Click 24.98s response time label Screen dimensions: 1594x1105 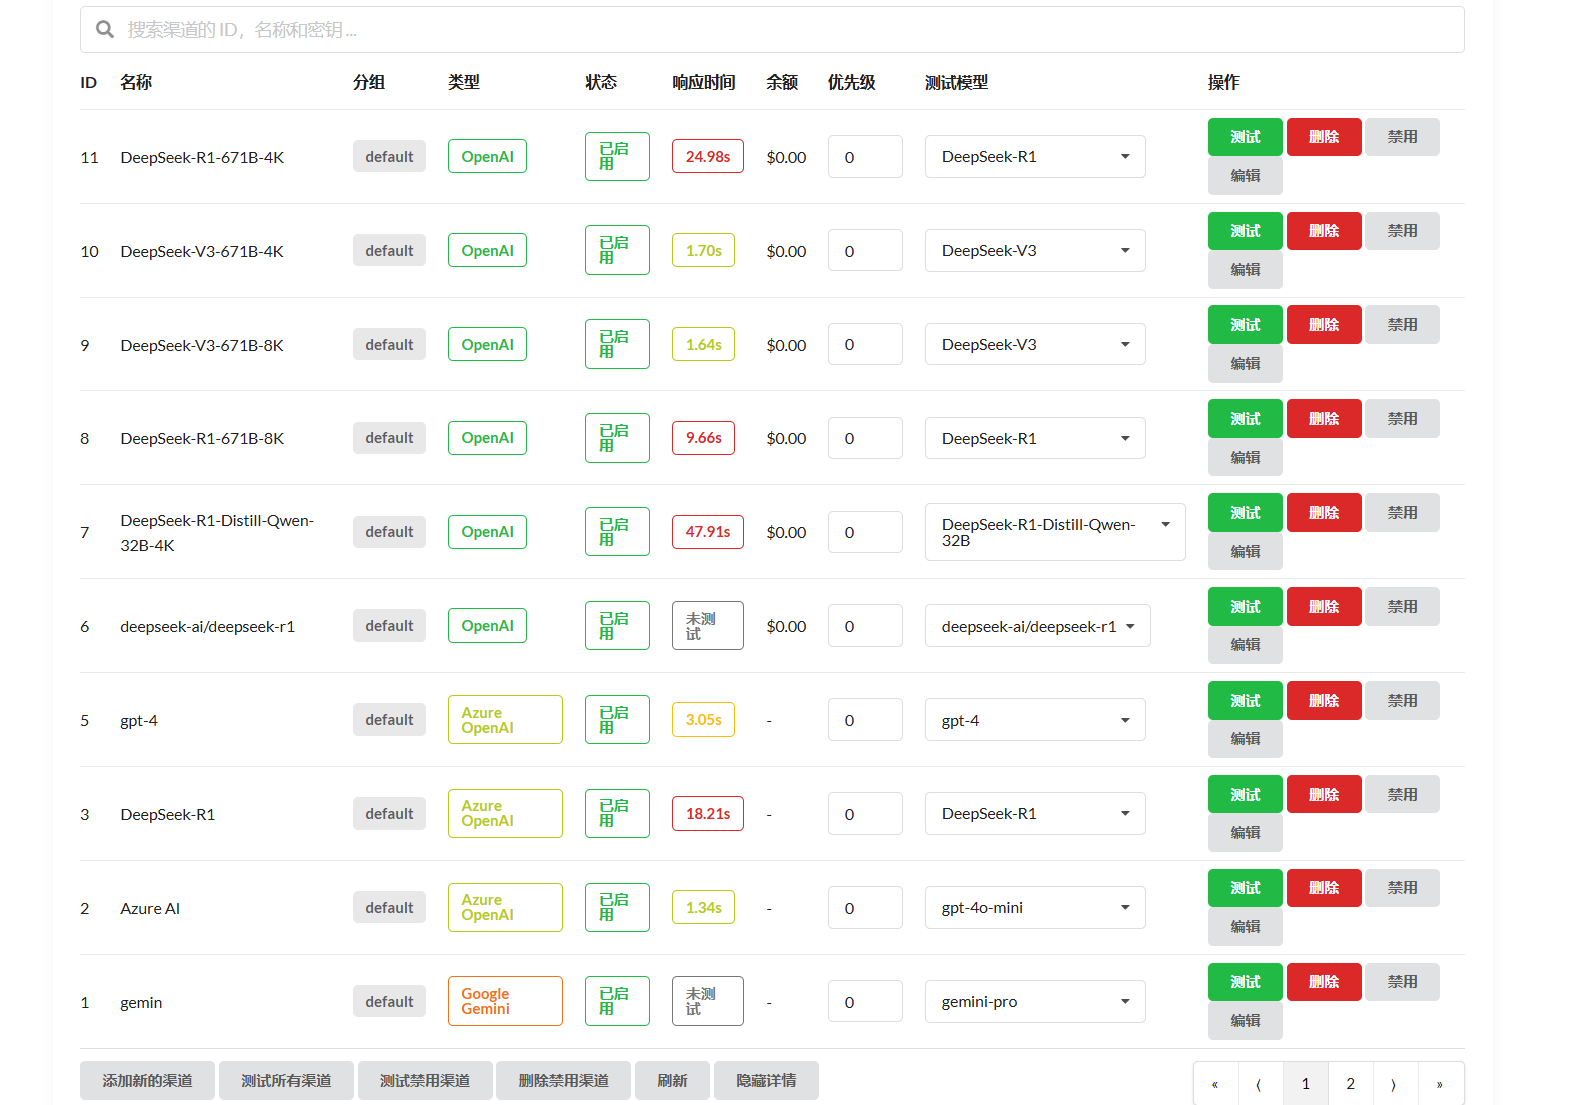[708, 156]
